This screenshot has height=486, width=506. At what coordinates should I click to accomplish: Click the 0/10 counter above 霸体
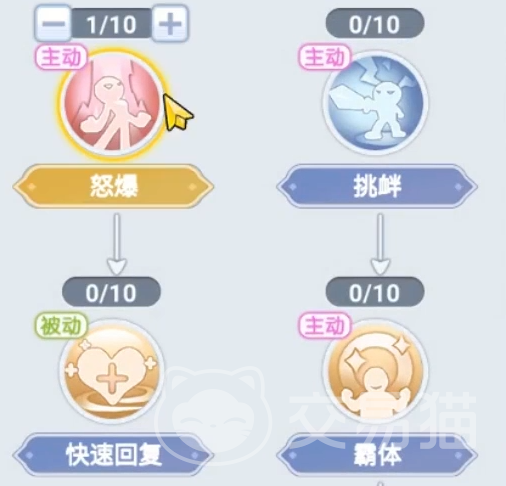(x=375, y=292)
